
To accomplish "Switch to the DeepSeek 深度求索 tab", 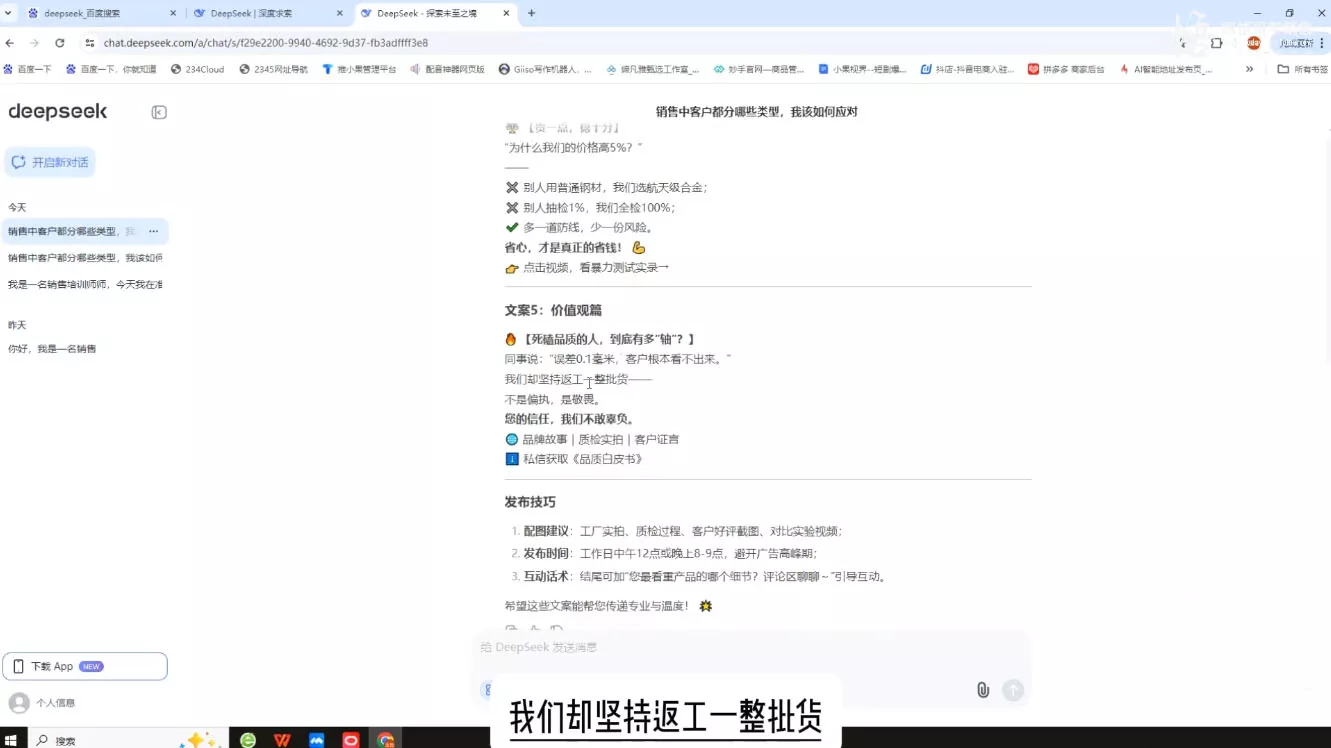I will coord(263,14).
